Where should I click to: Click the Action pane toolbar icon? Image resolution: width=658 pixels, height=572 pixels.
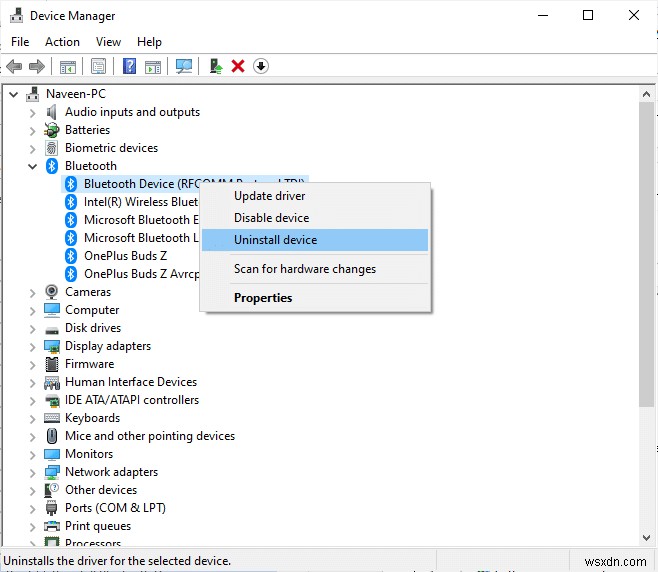153,66
